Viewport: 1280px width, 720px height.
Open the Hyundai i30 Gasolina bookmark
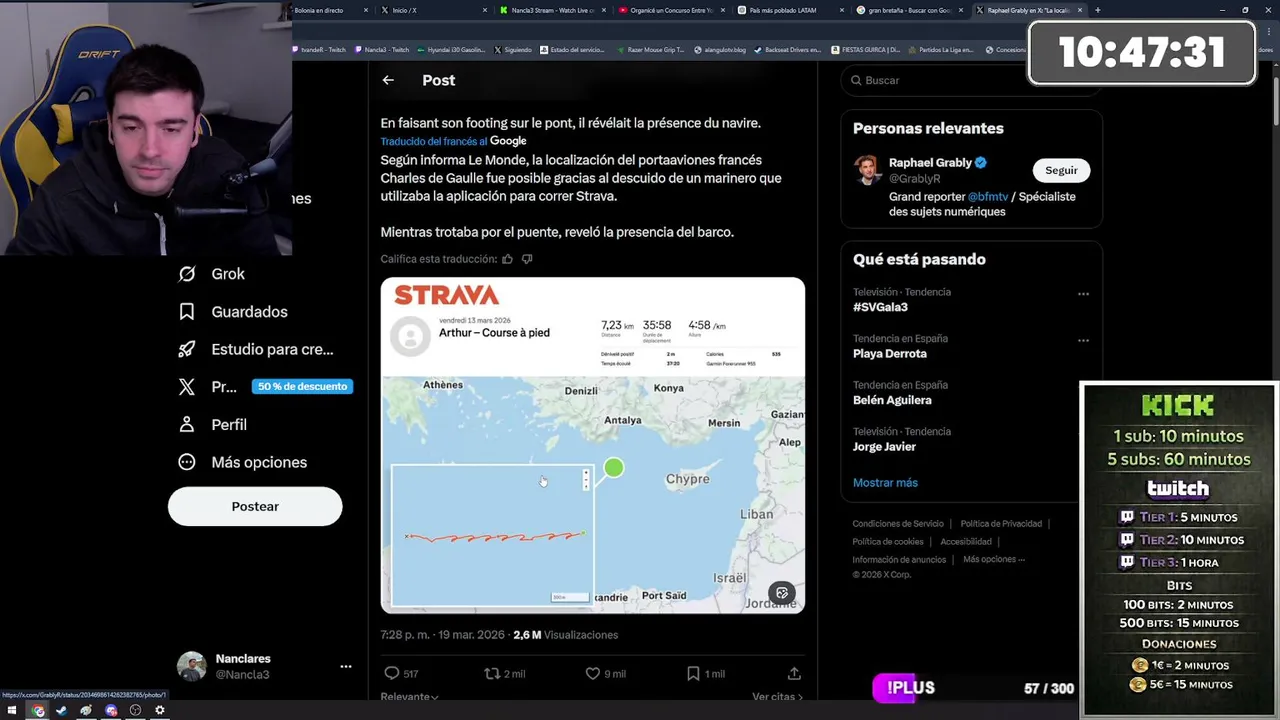pyautogui.click(x=452, y=49)
